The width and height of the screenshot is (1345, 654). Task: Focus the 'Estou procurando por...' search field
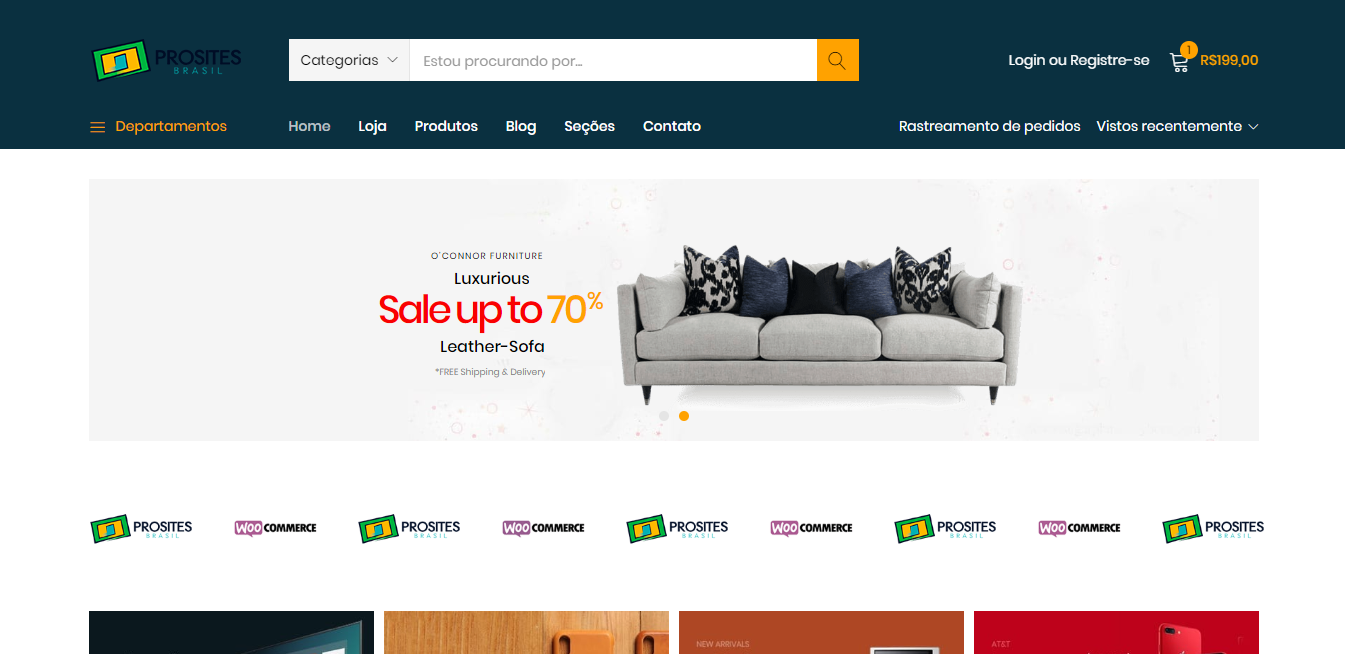pyautogui.click(x=613, y=60)
